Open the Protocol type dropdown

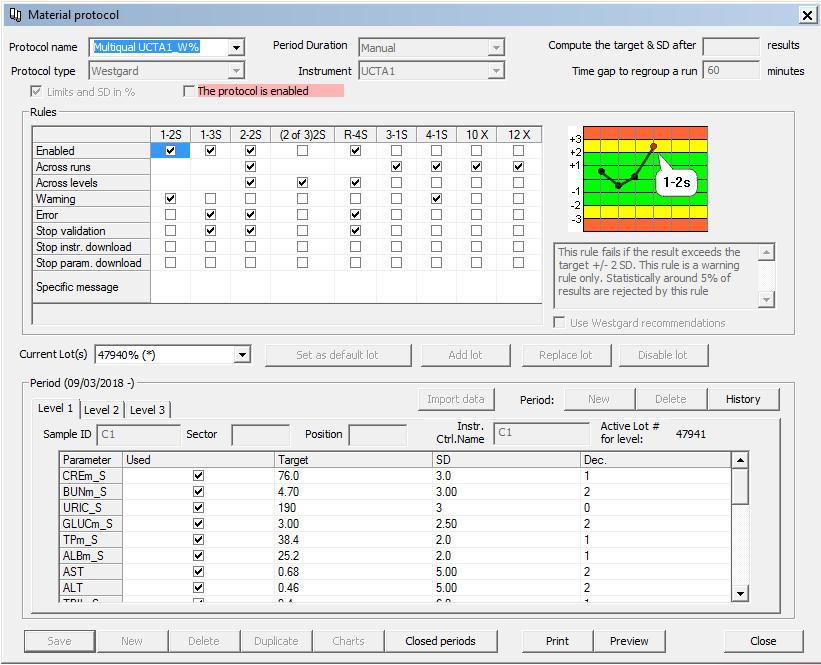pos(236,71)
